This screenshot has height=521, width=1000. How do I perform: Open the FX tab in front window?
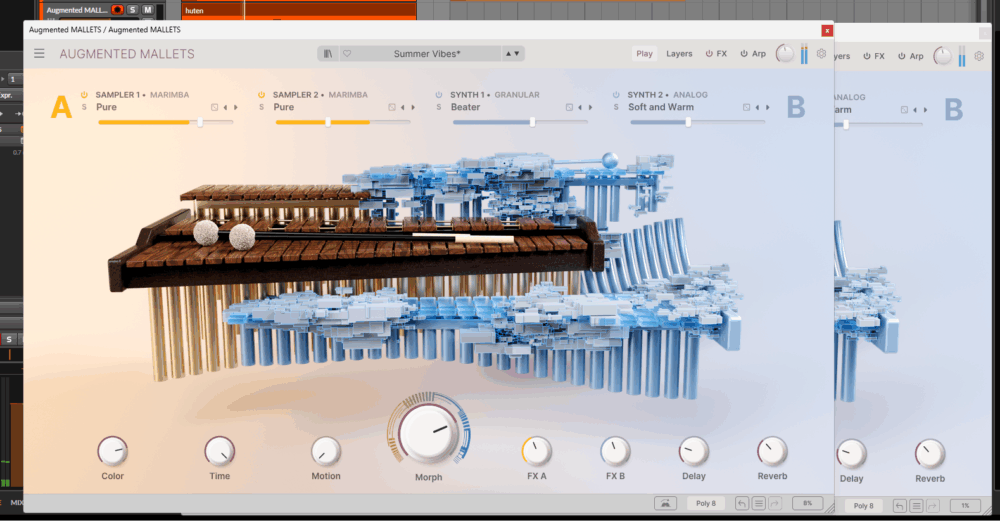(716, 54)
